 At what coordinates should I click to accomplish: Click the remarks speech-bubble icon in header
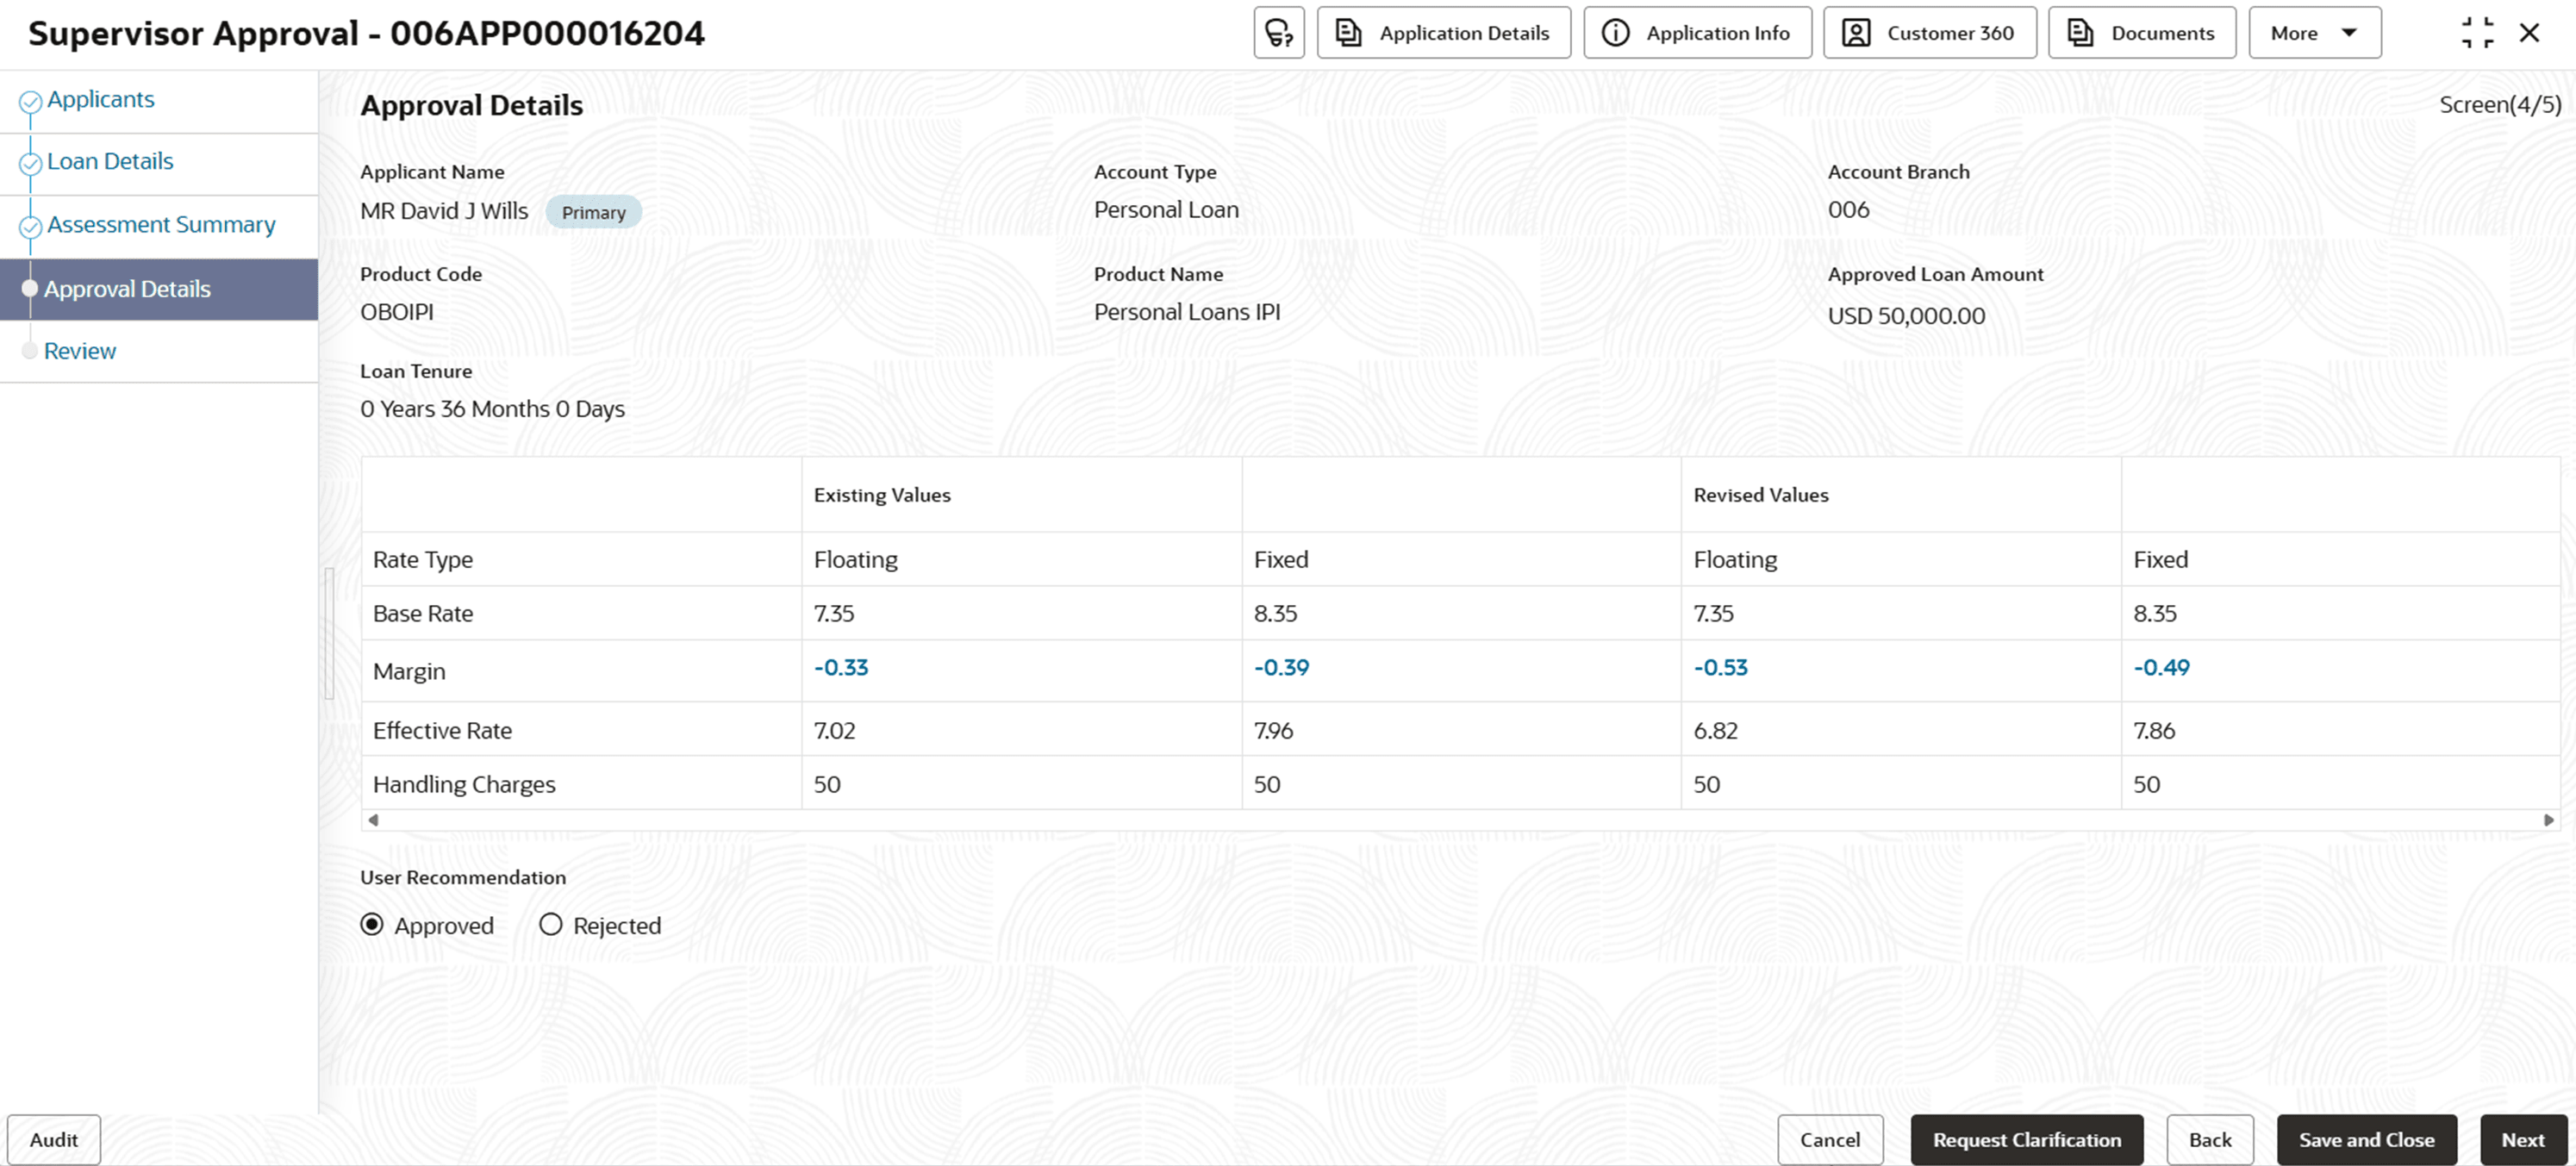pyautogui.click(x=1279, y=33)
